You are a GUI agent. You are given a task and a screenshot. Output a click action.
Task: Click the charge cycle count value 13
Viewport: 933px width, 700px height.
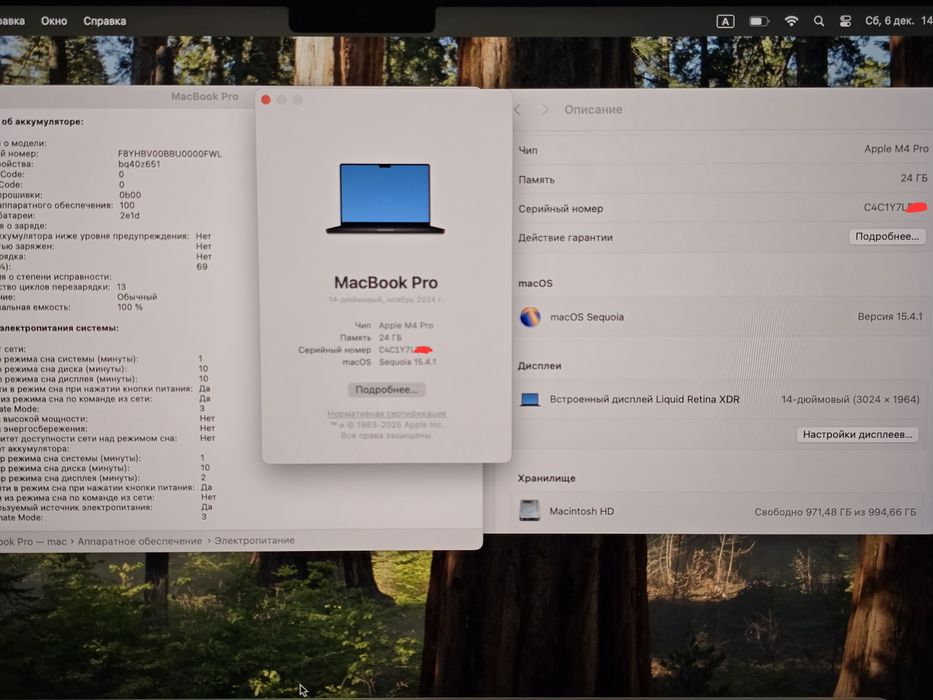tap(121, 286)
